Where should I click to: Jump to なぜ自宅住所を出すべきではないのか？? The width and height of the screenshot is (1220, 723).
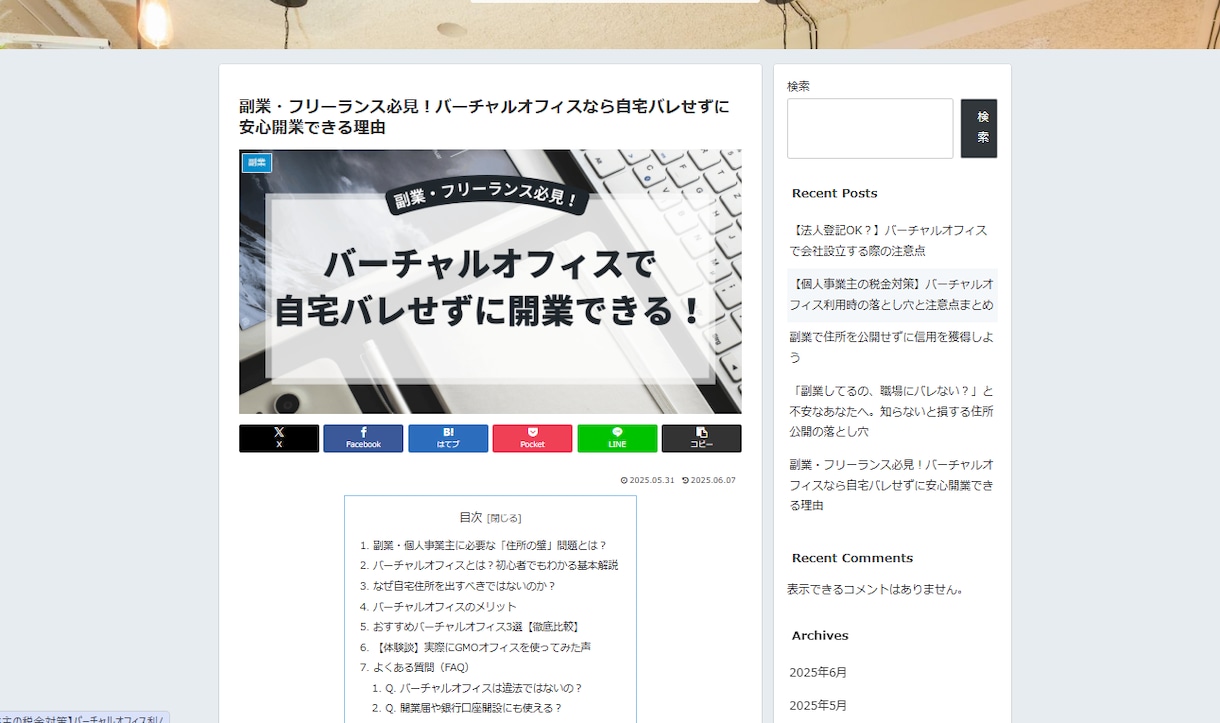[x=464, y=586]
